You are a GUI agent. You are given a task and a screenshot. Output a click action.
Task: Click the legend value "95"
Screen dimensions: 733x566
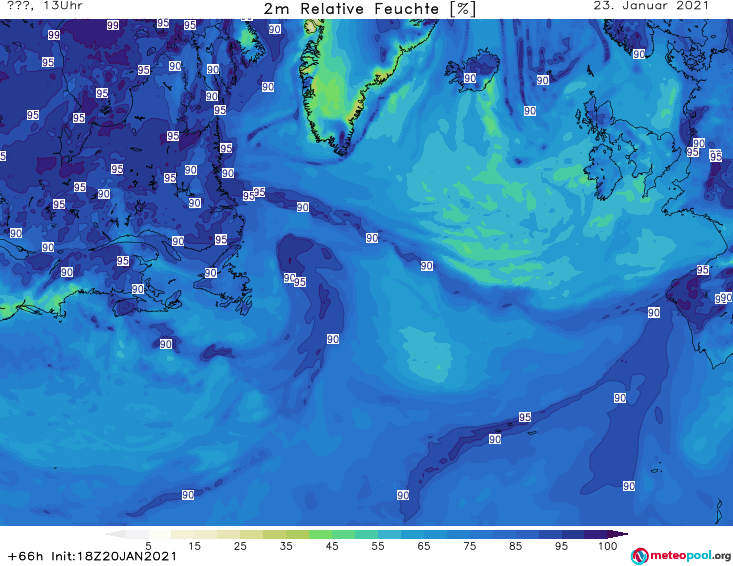pyautogui.click(x=561, y=546)
